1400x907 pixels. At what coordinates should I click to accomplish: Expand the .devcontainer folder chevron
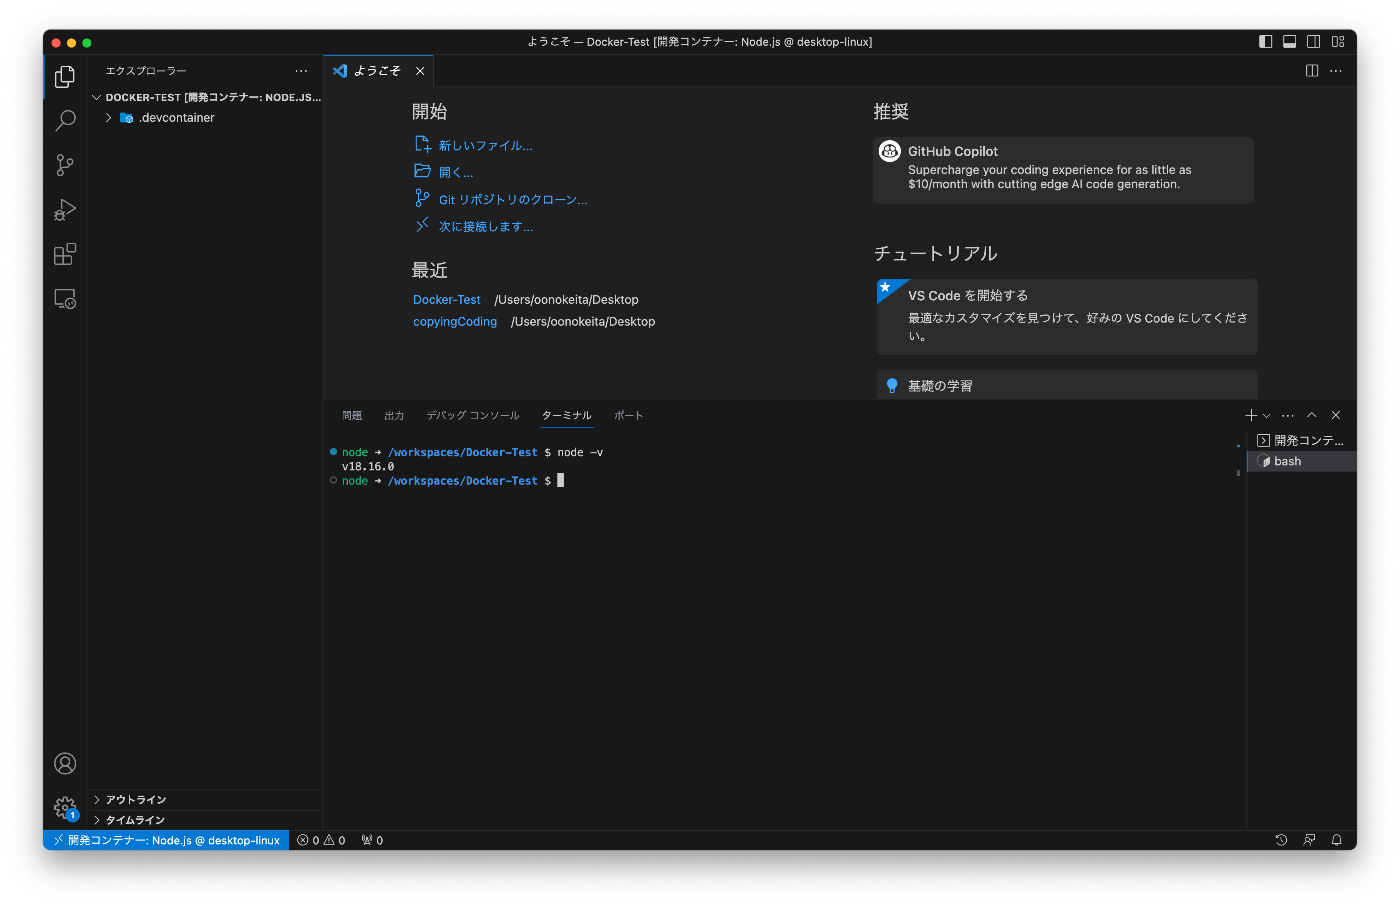click(109, 118)
